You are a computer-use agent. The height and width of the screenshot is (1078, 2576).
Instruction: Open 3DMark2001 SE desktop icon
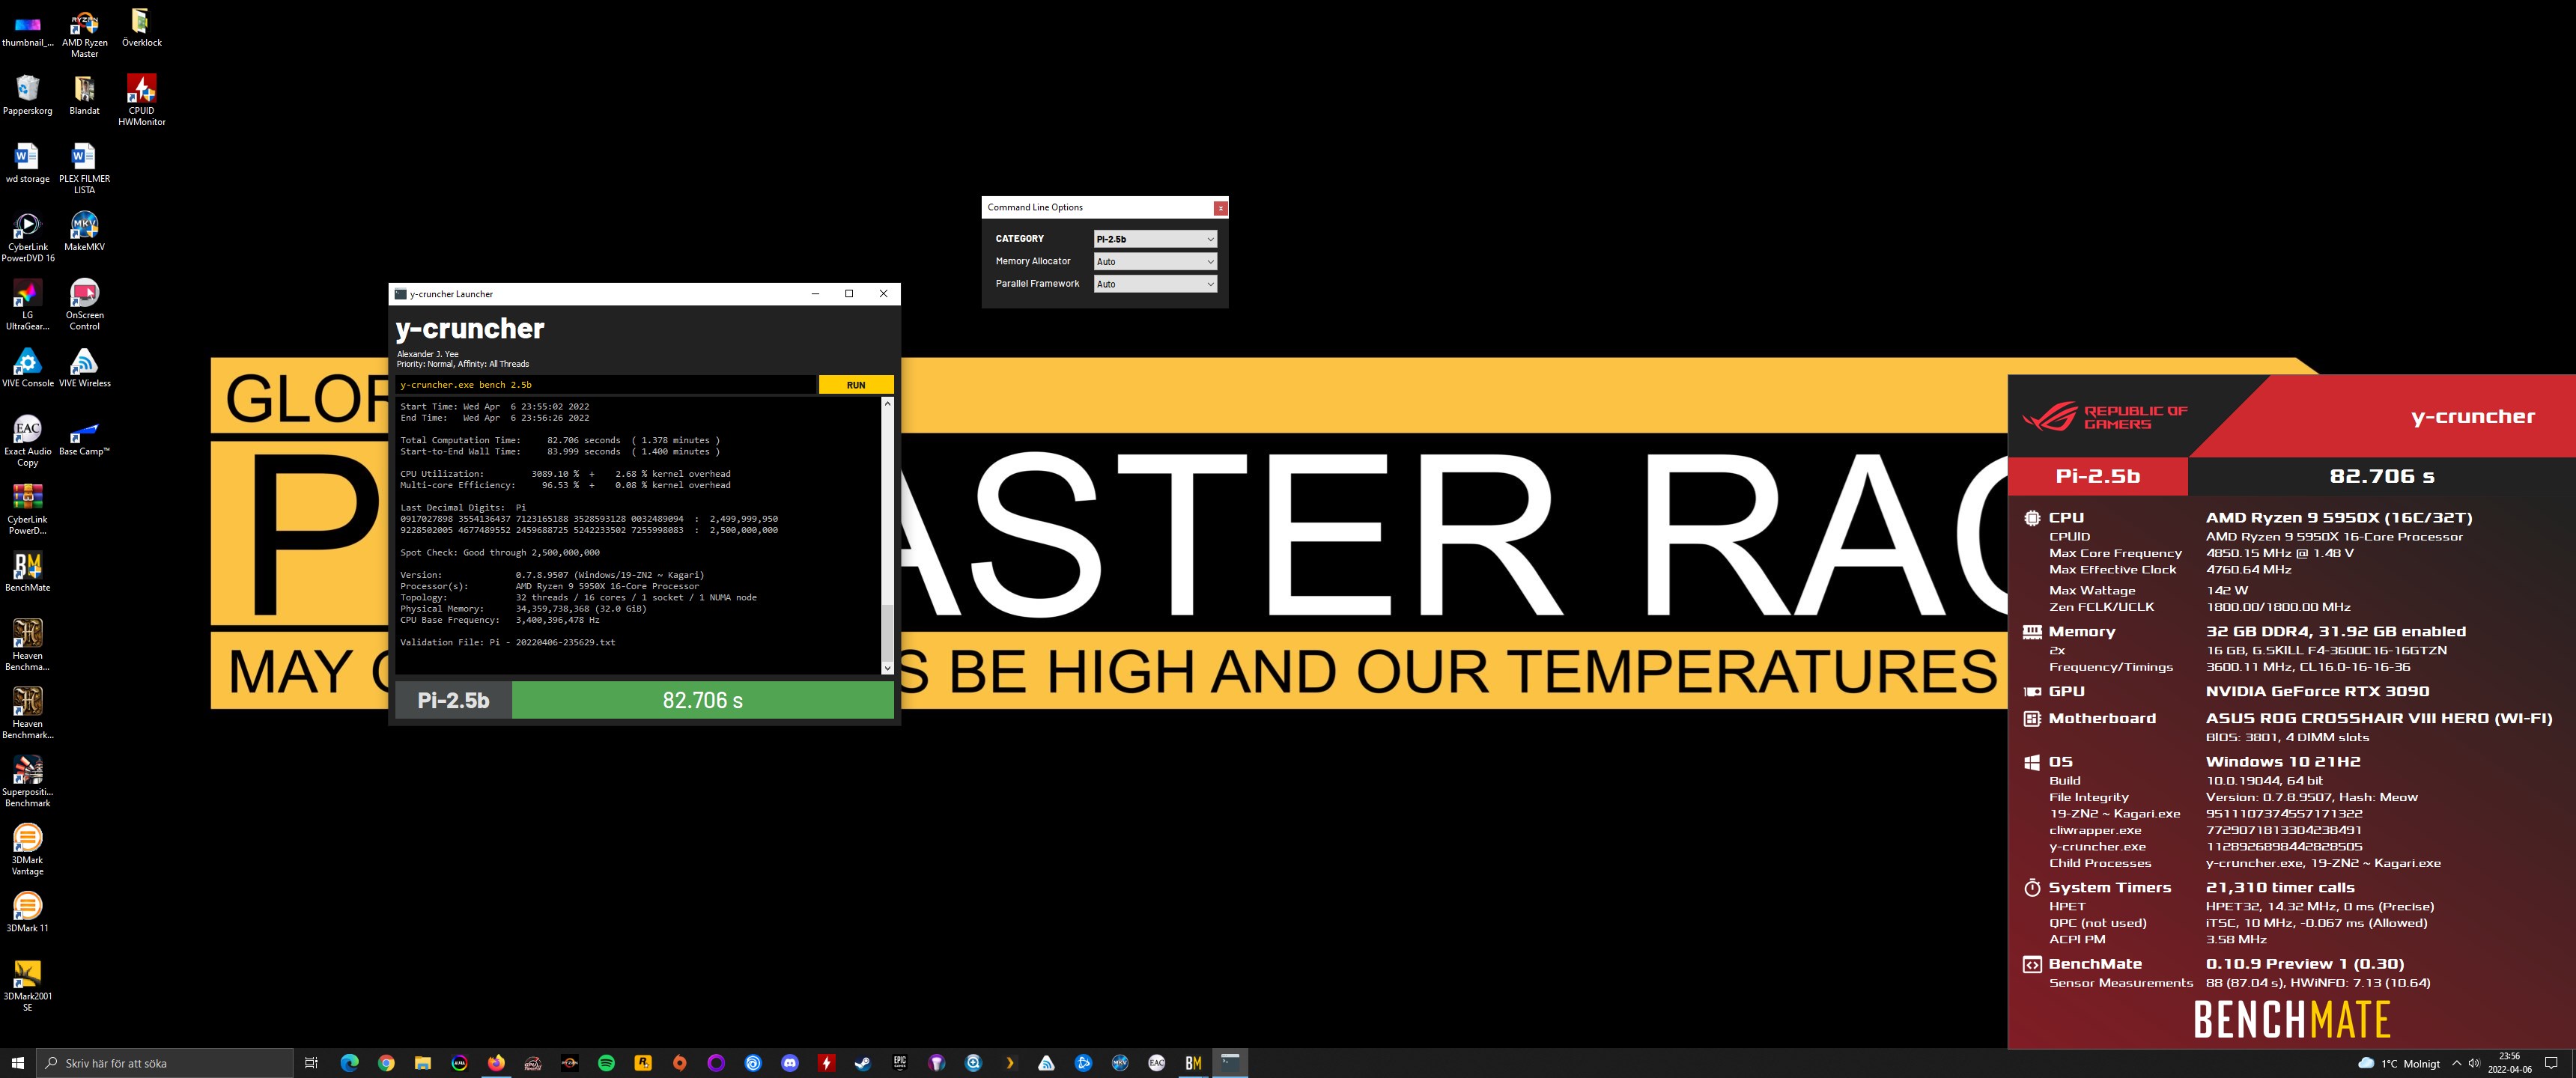click(x=28, y=985)
